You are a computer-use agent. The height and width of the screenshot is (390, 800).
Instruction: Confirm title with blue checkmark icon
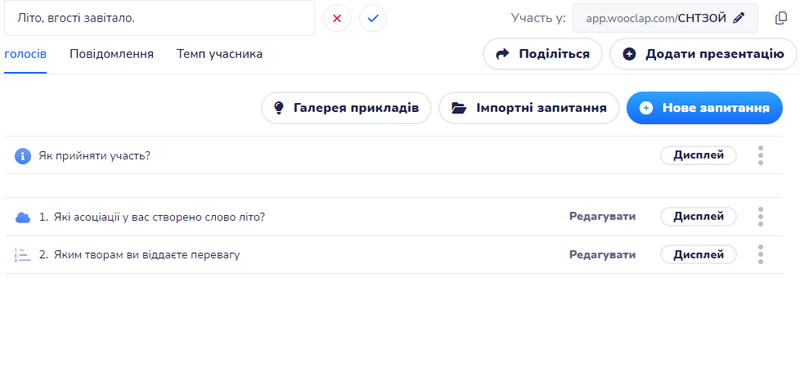(x=373, y=18)
